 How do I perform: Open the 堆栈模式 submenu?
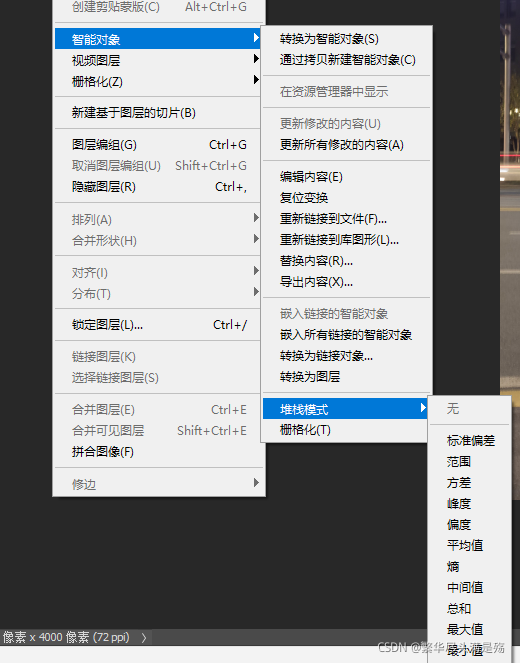[345, 409]
